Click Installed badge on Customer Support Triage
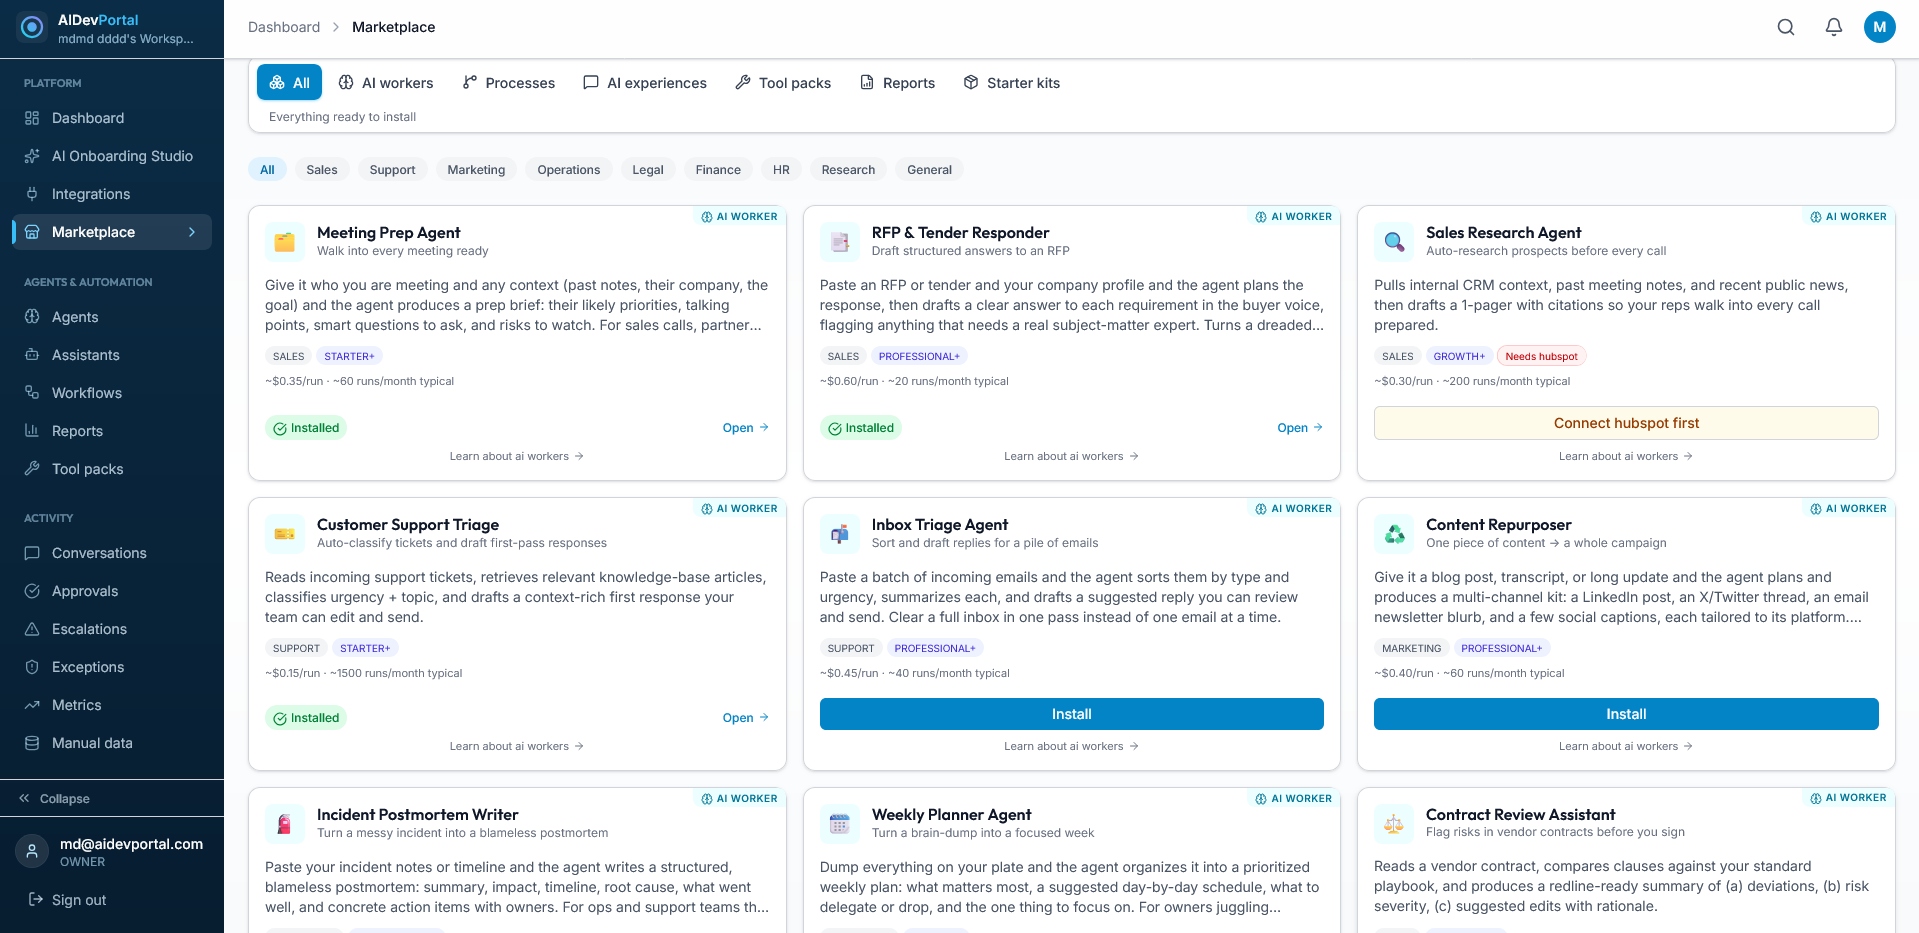This screenshot has width=1919, height=933. tap(306, 718)
